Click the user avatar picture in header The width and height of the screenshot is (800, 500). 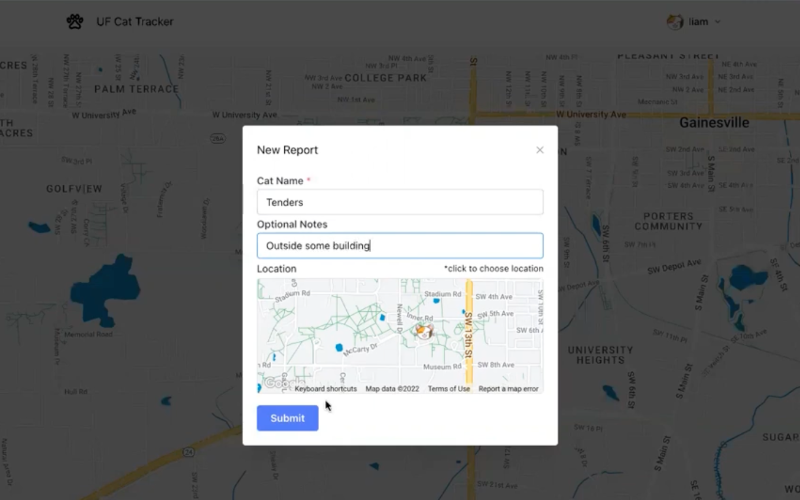[675, 21]
